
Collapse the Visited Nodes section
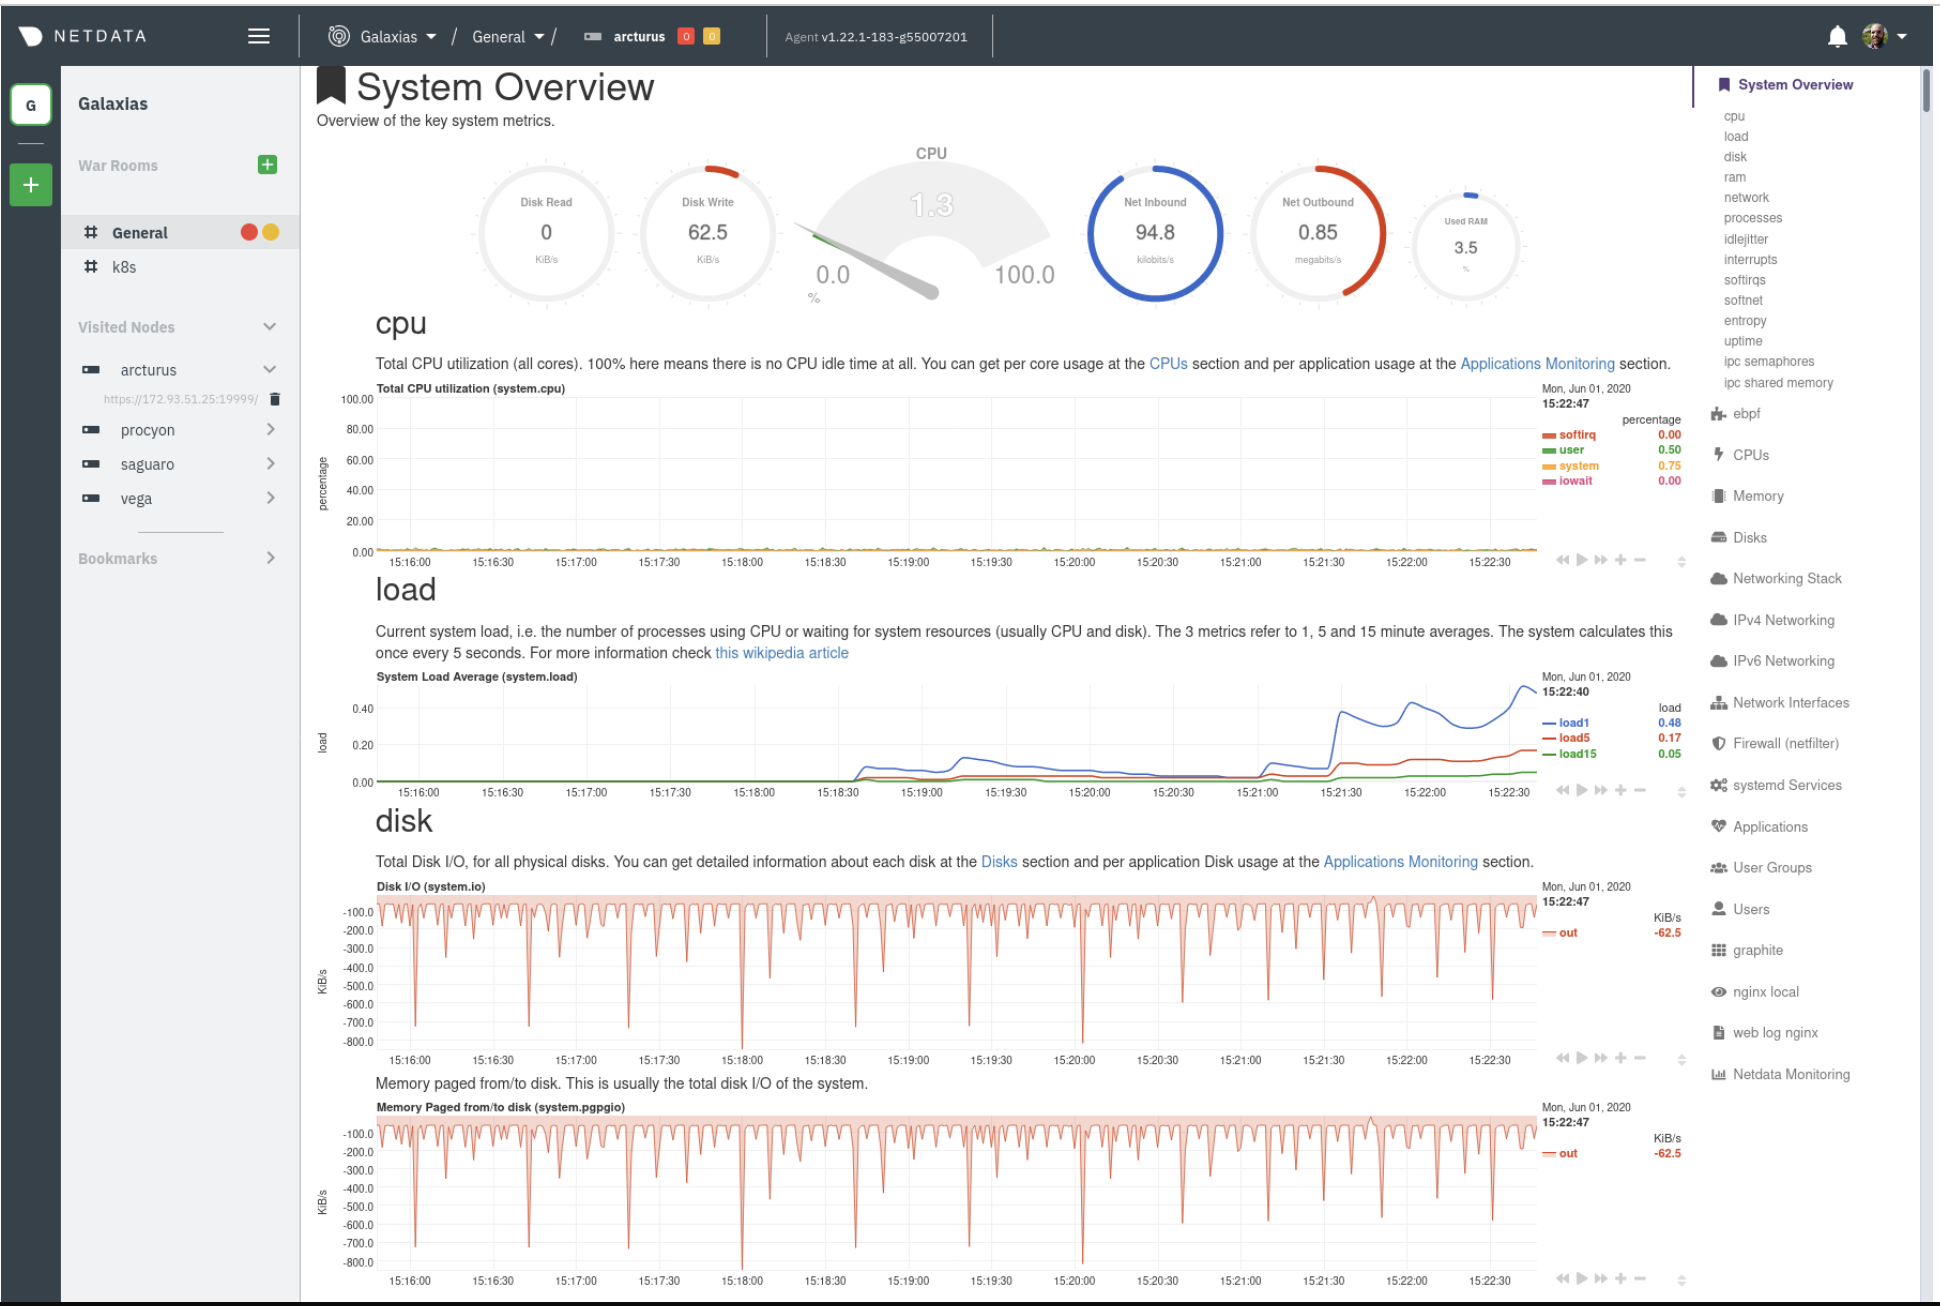click(x=269, y=327)
